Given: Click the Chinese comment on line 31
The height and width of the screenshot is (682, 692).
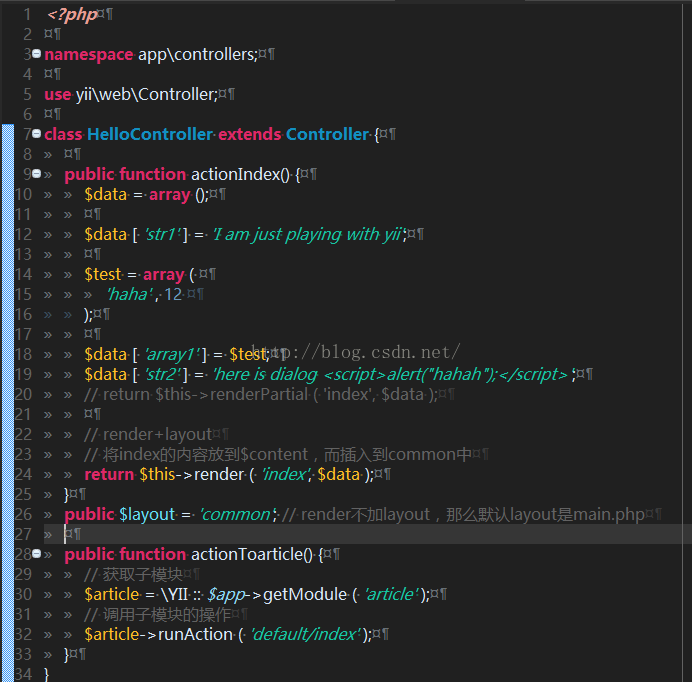Looking at the screenshot, I should coord(158,614).
